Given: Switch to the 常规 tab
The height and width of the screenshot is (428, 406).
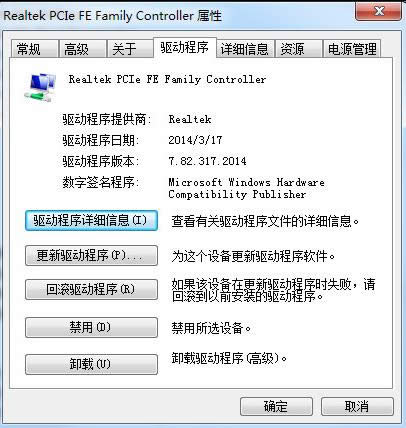Looking at the screenshot, I should 34,49.
